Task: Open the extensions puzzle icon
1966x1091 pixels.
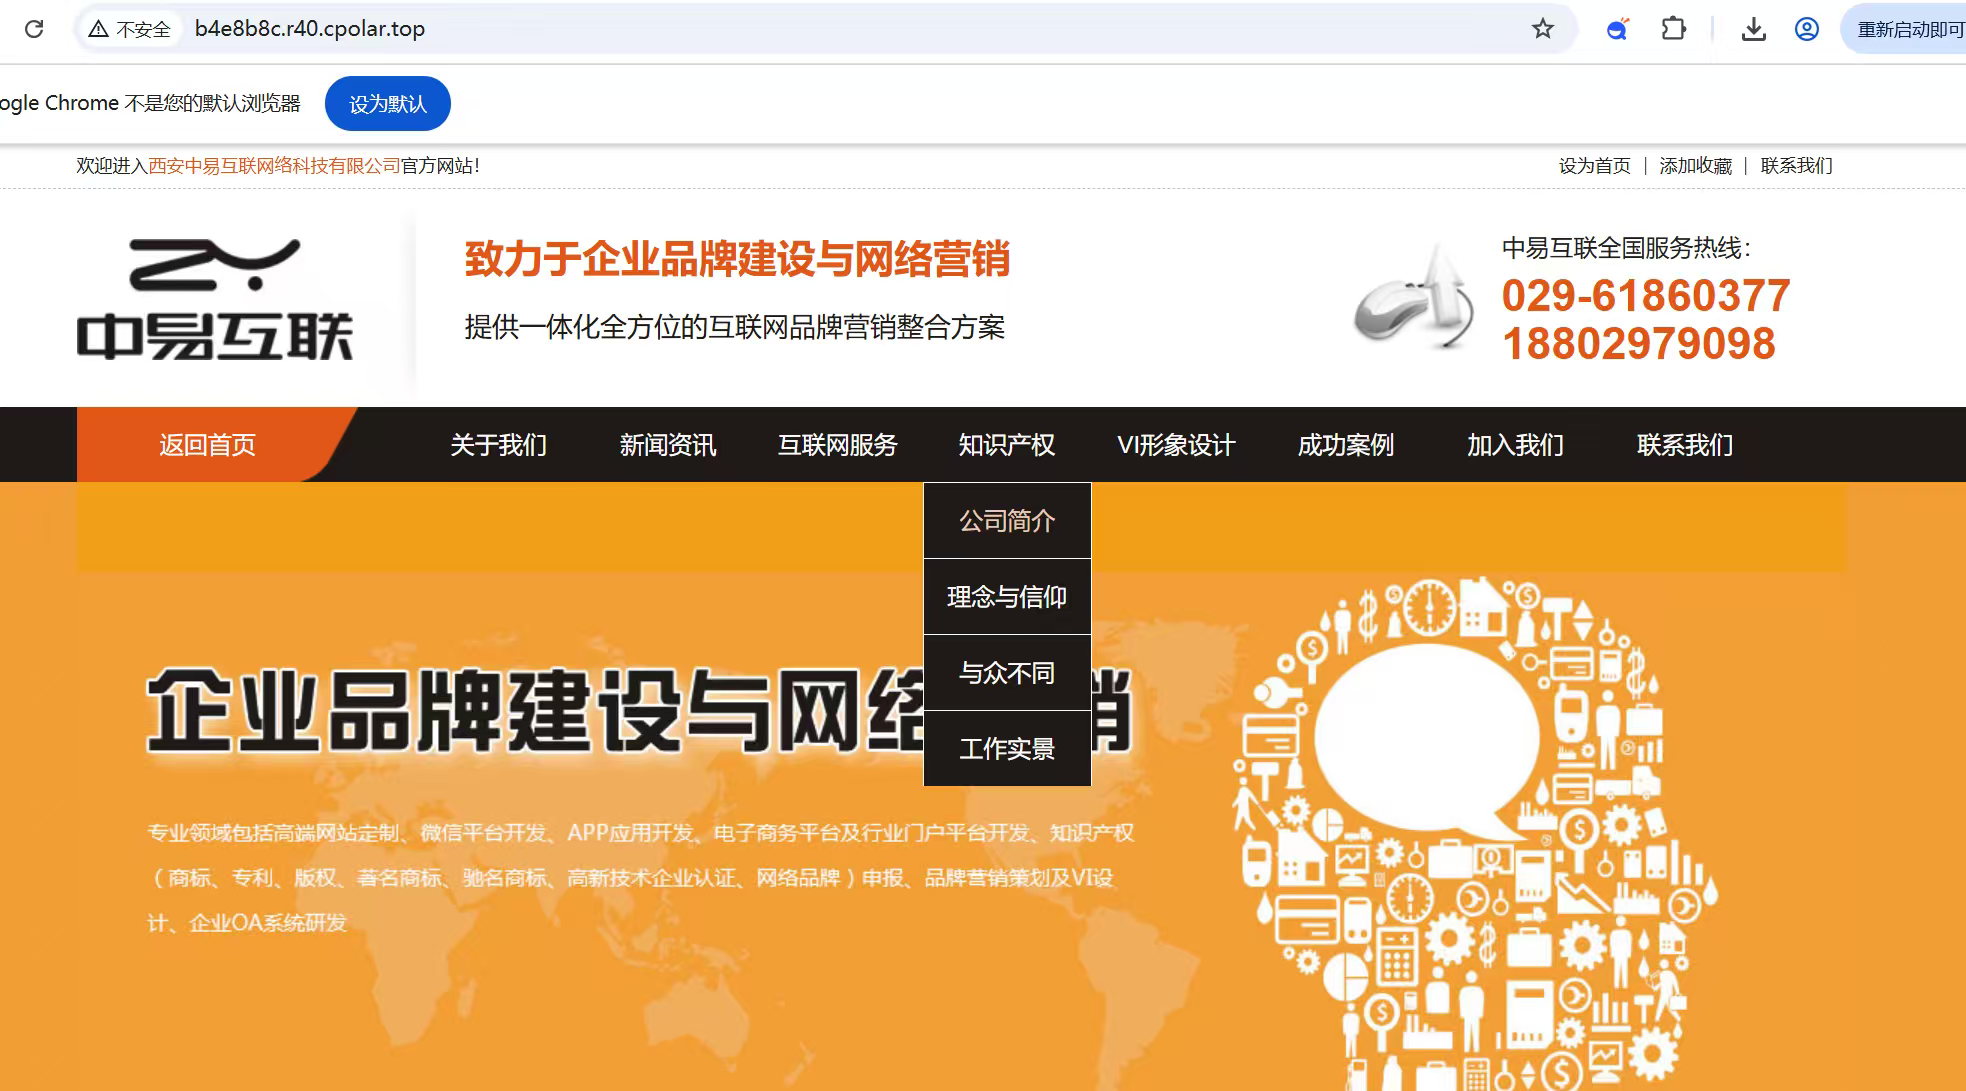Action: click(1673, 29)
